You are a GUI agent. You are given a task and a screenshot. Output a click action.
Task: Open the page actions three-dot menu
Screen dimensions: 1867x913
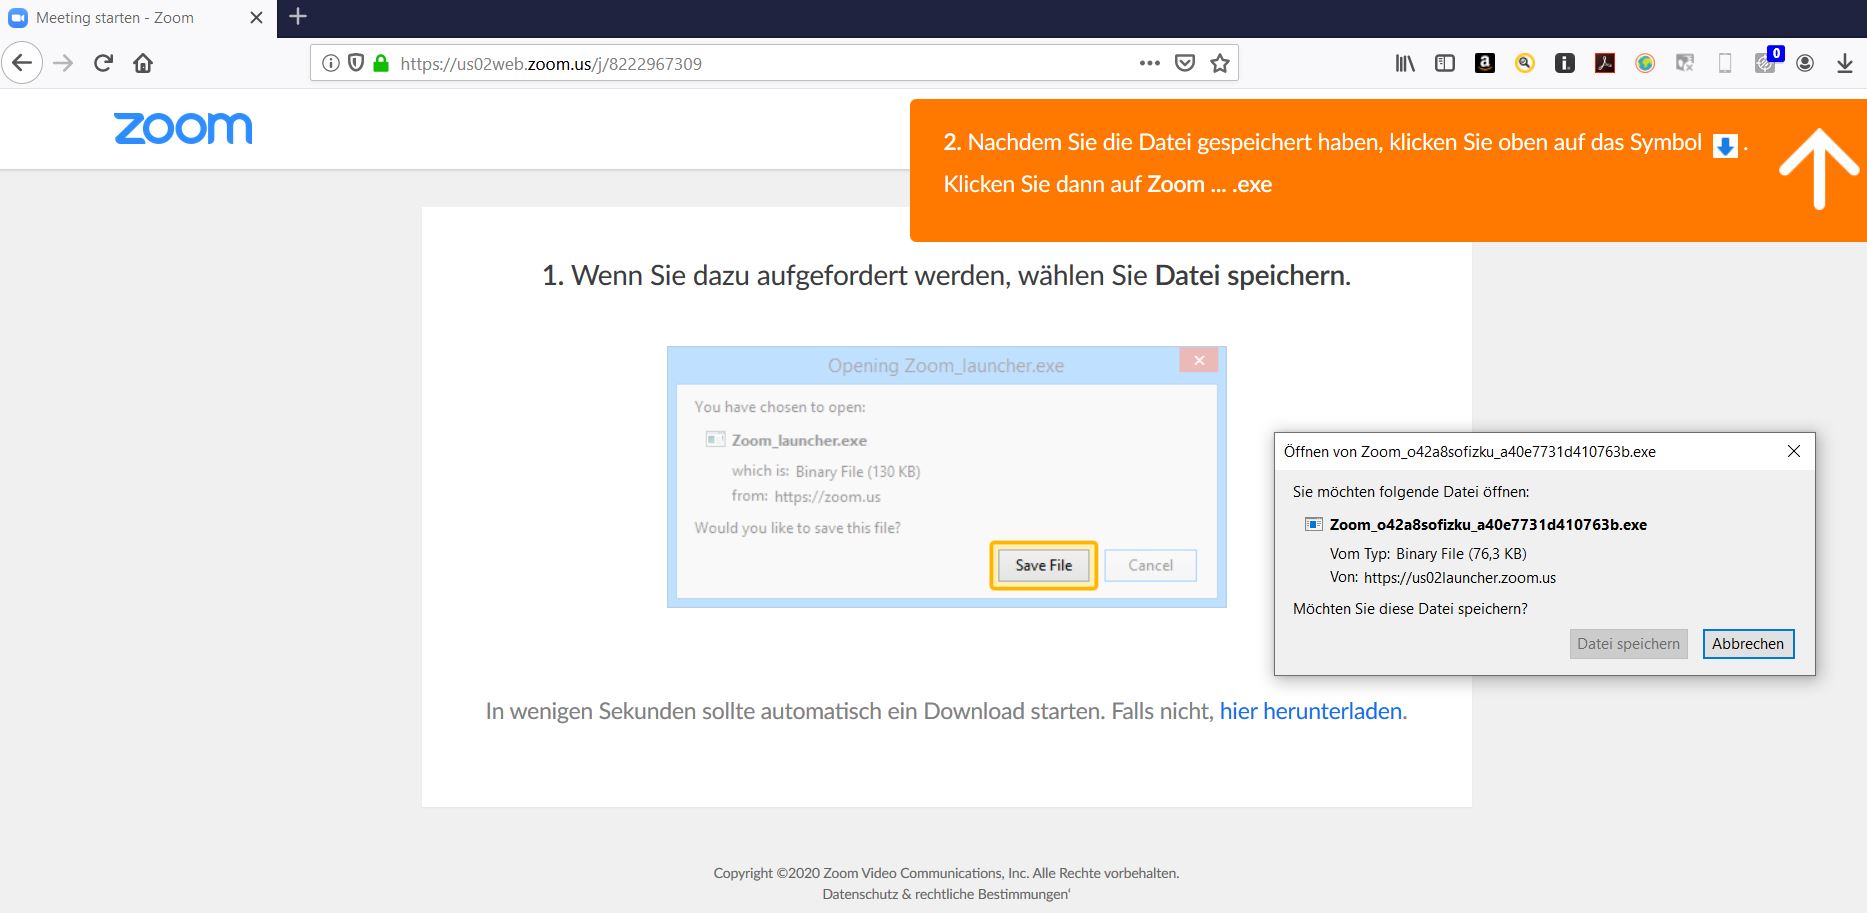pos(1150,63)
